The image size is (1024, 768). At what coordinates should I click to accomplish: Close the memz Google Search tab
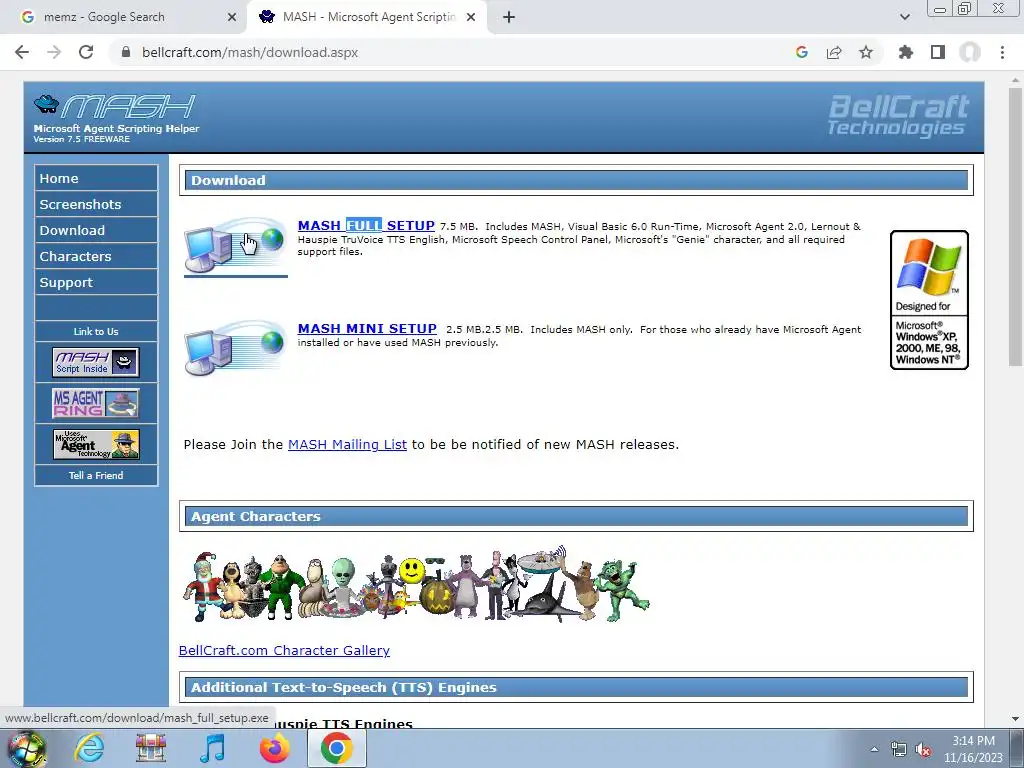pyautogui.click(x=232, y=17)
